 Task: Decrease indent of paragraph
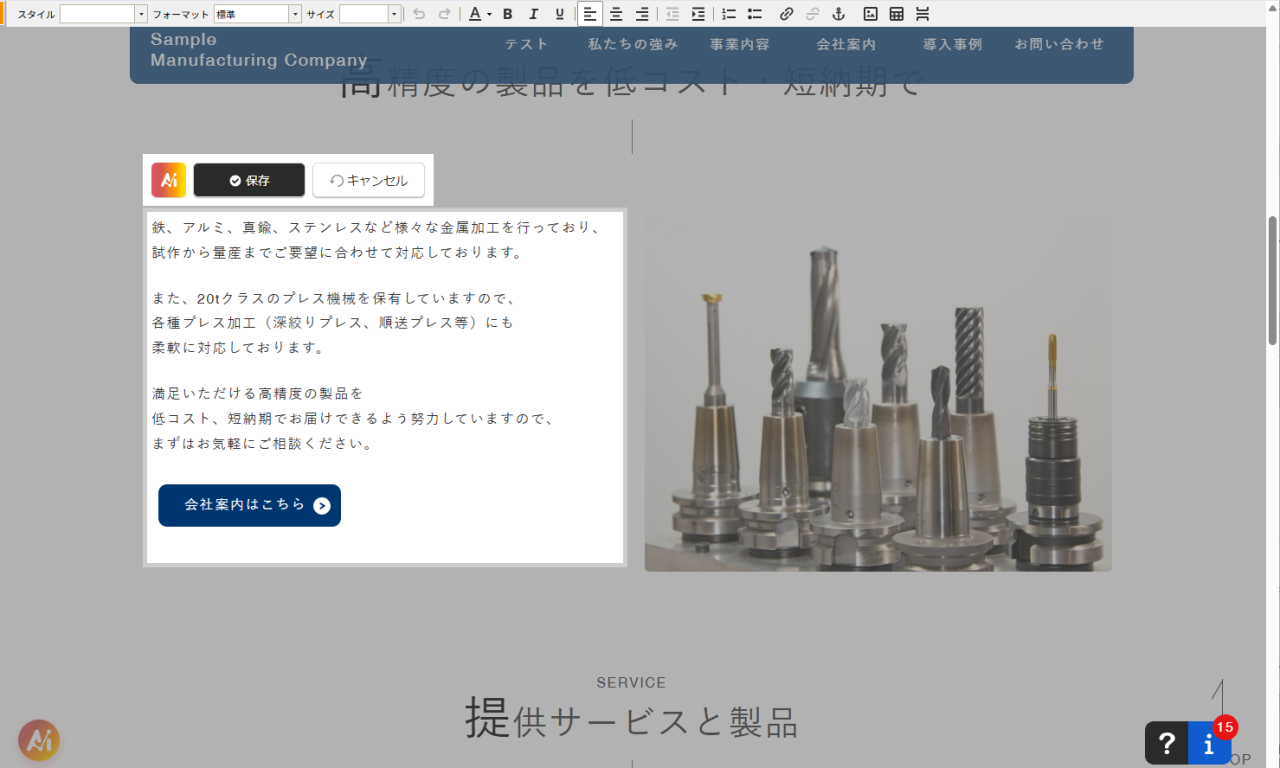[x=672, y=14]
